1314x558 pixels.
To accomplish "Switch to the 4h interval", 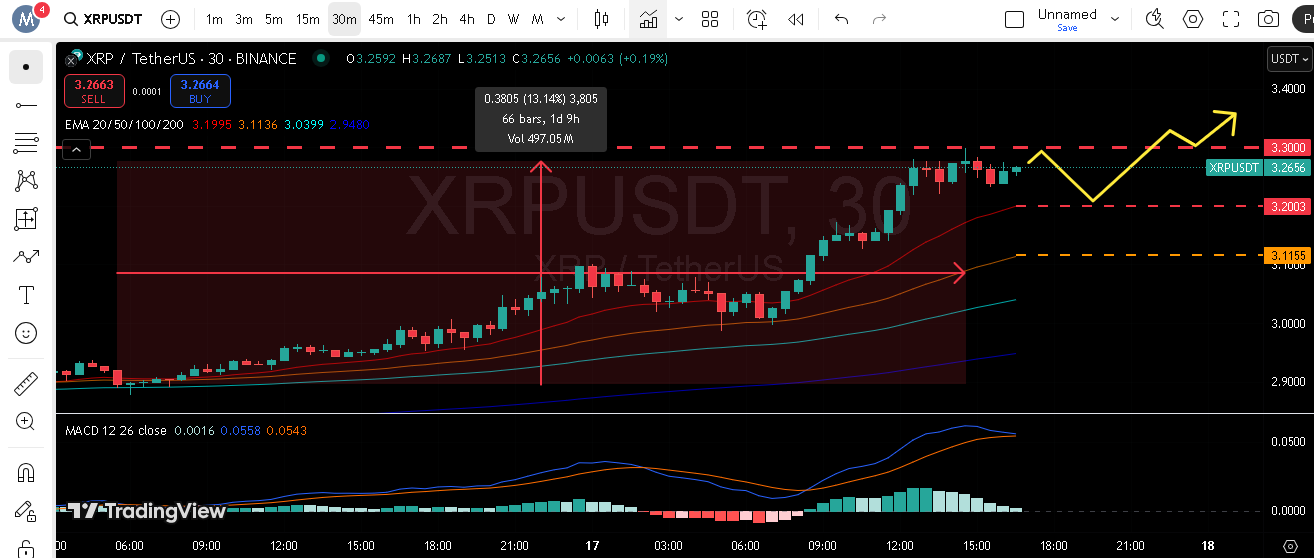I will pyautogui.click(x=467, y=19).
